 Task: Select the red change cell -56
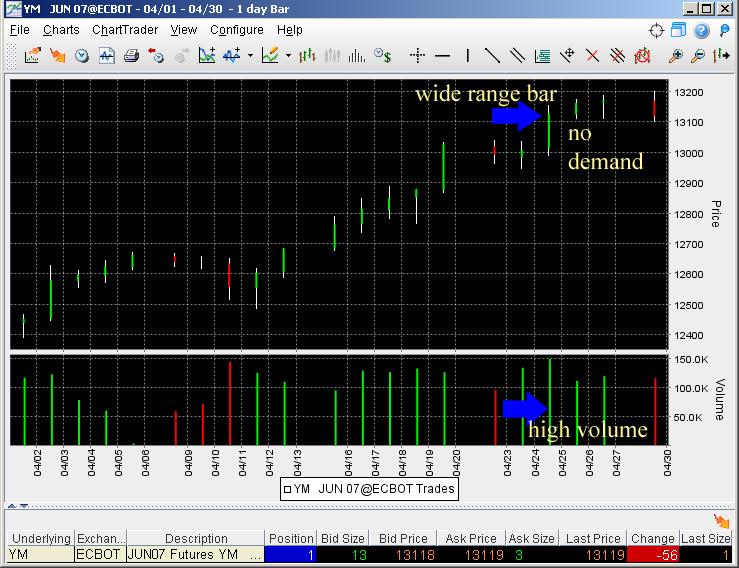(x=653, y=555)
